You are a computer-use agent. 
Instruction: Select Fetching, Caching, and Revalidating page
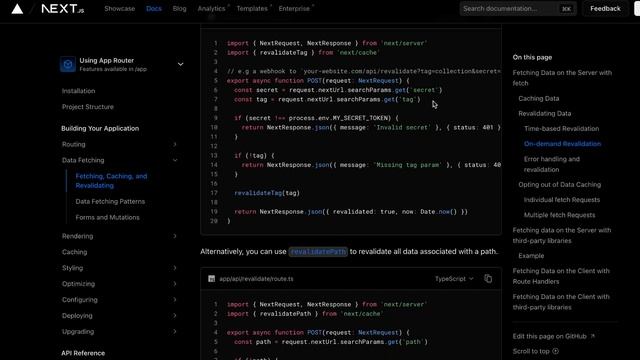tap(111, 181)
